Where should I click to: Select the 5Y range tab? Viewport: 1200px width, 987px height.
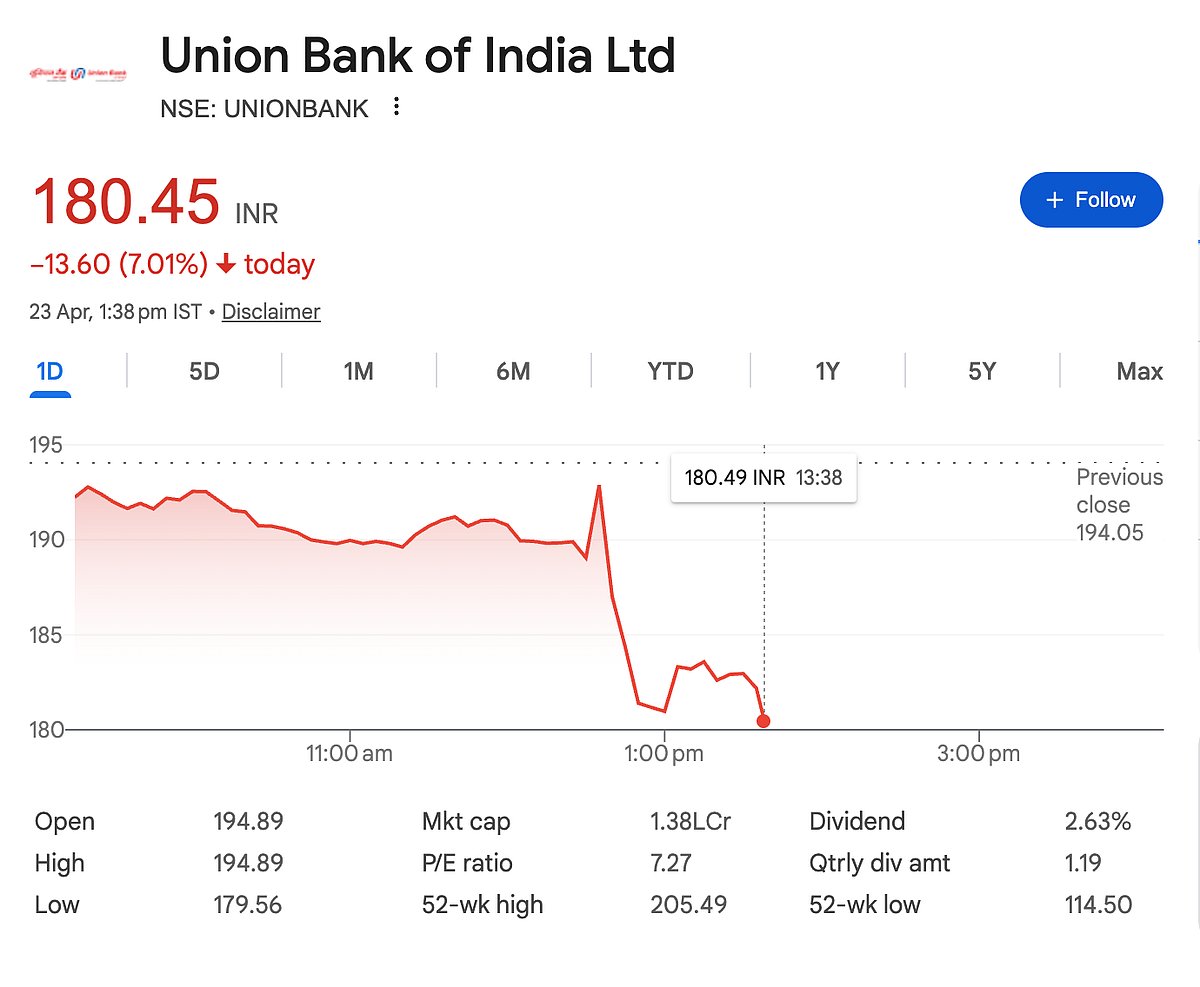982,372
